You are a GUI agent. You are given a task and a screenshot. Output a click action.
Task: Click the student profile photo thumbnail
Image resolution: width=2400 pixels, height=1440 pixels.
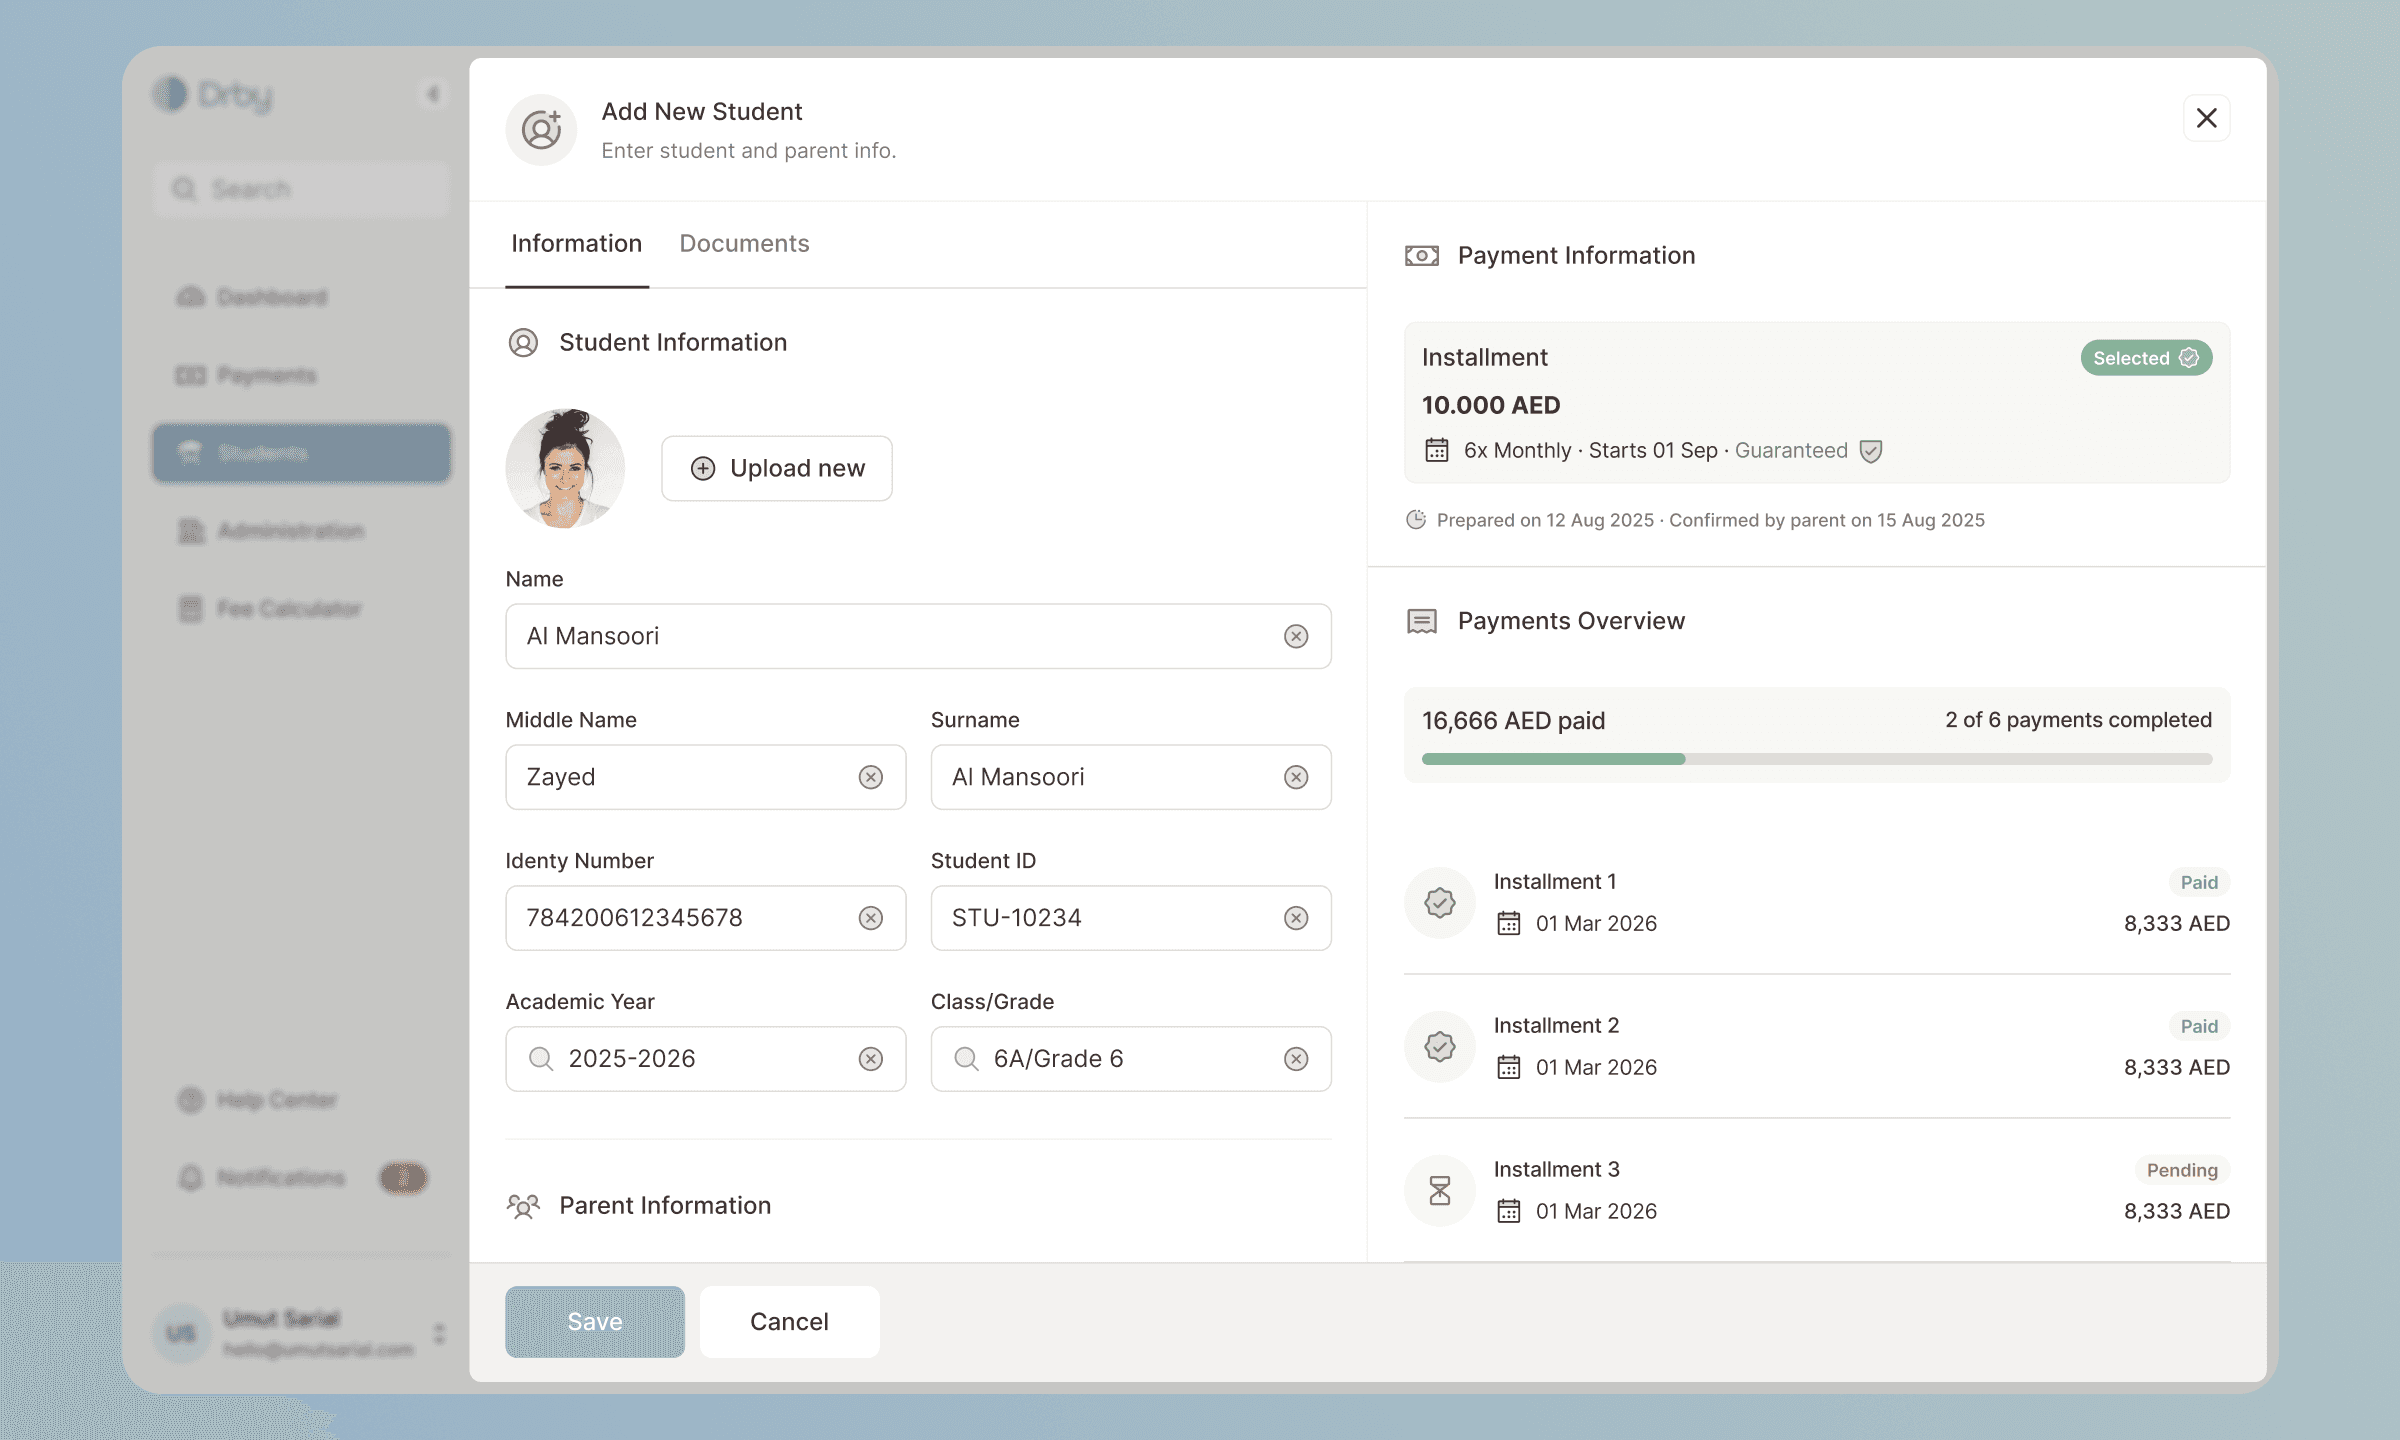click(x=565, y=468)
